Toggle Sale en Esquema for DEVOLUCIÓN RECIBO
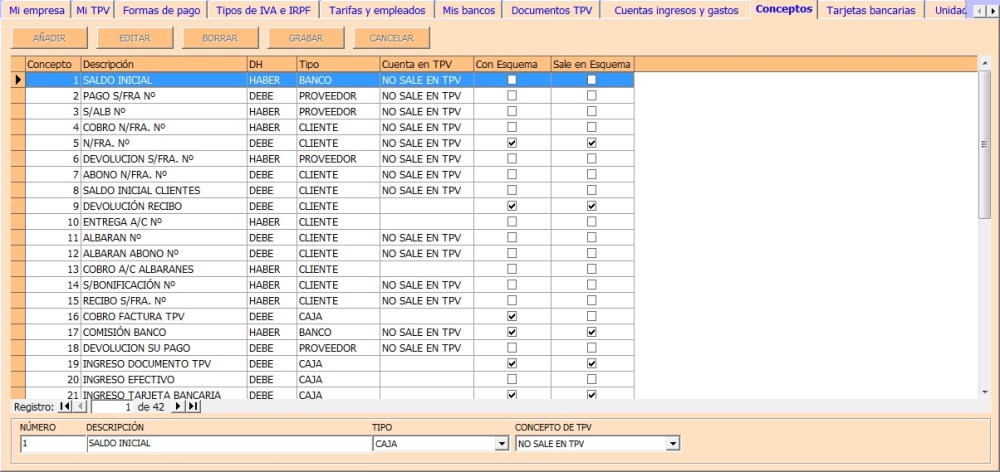 pyautogui.click(x=591, y=206)
